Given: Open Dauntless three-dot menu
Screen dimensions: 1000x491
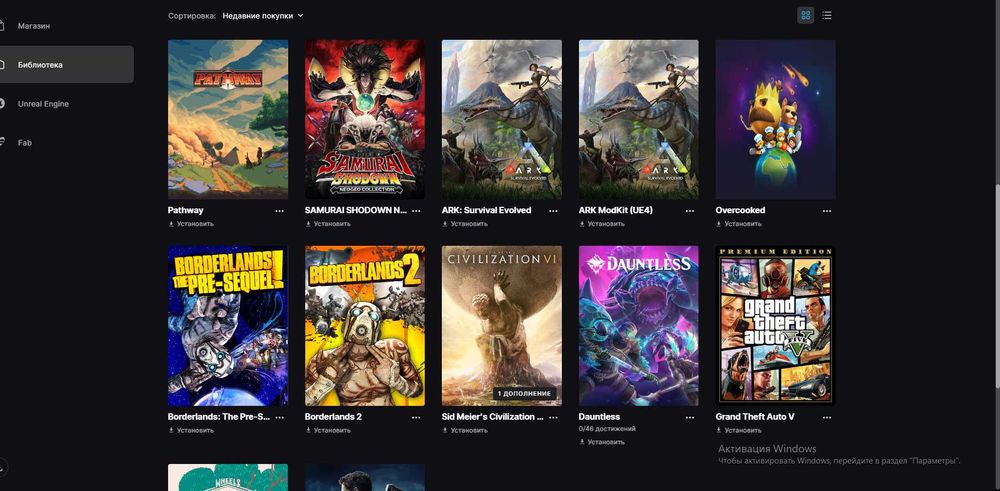Looking at the screenshot, I should pos(690,417).
